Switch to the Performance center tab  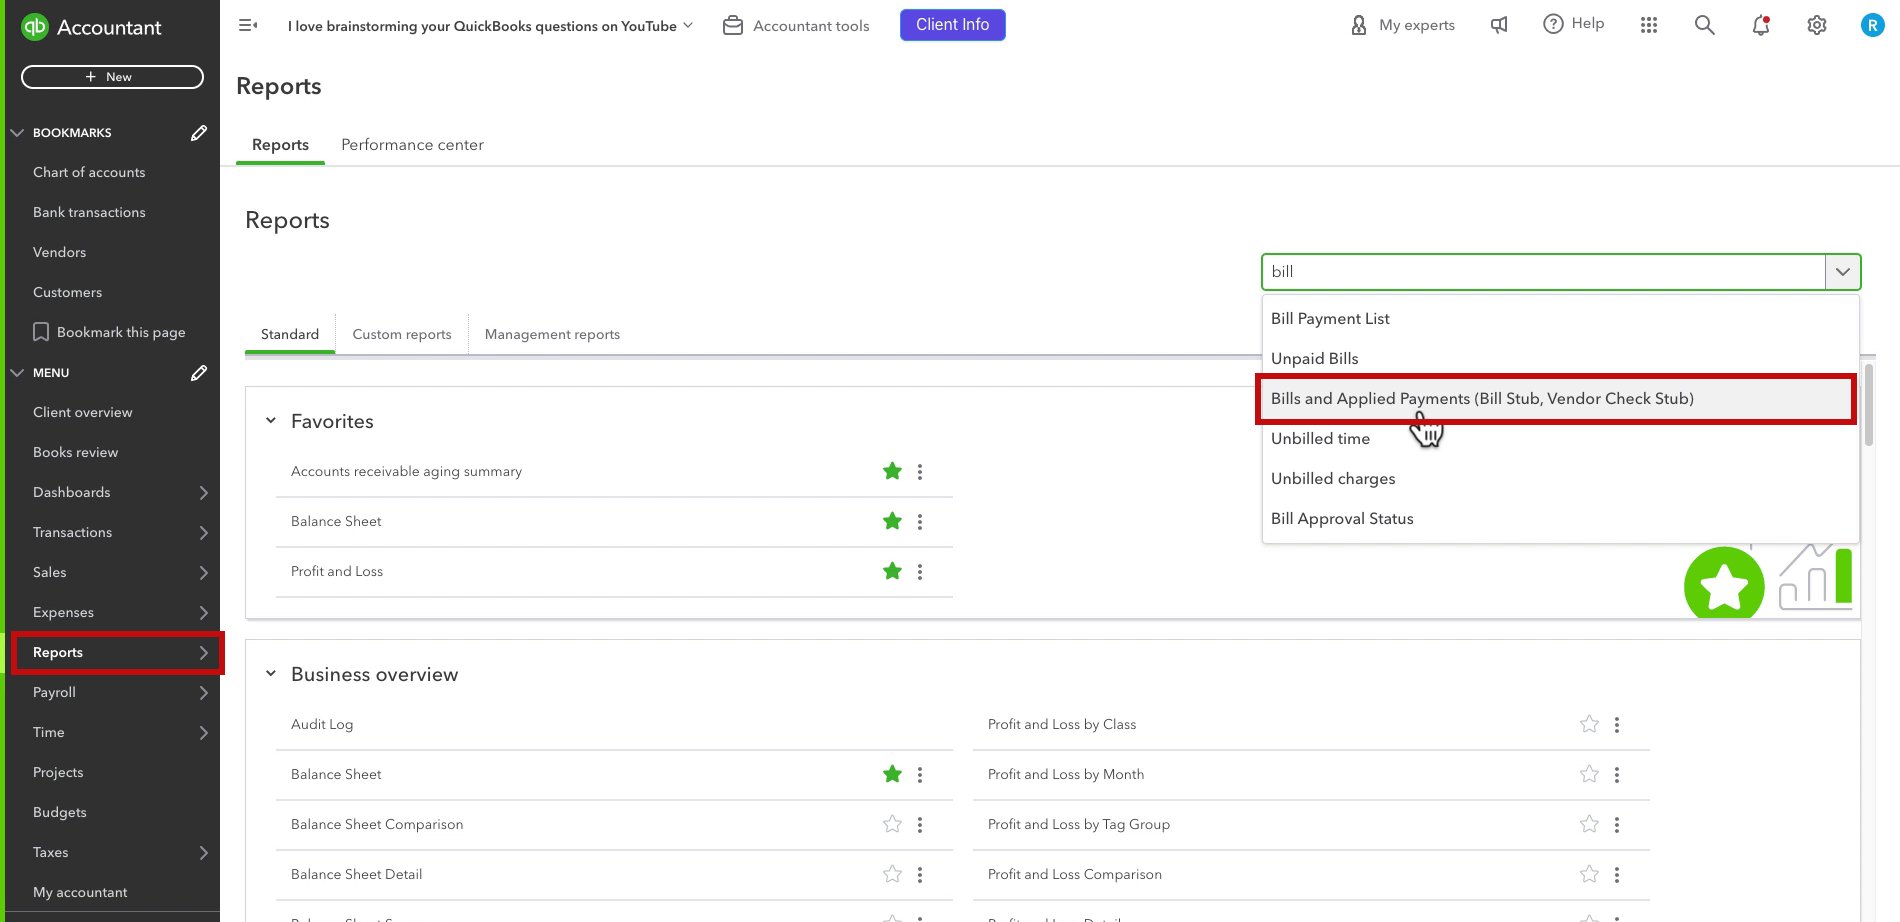click(x=412, y=145)
